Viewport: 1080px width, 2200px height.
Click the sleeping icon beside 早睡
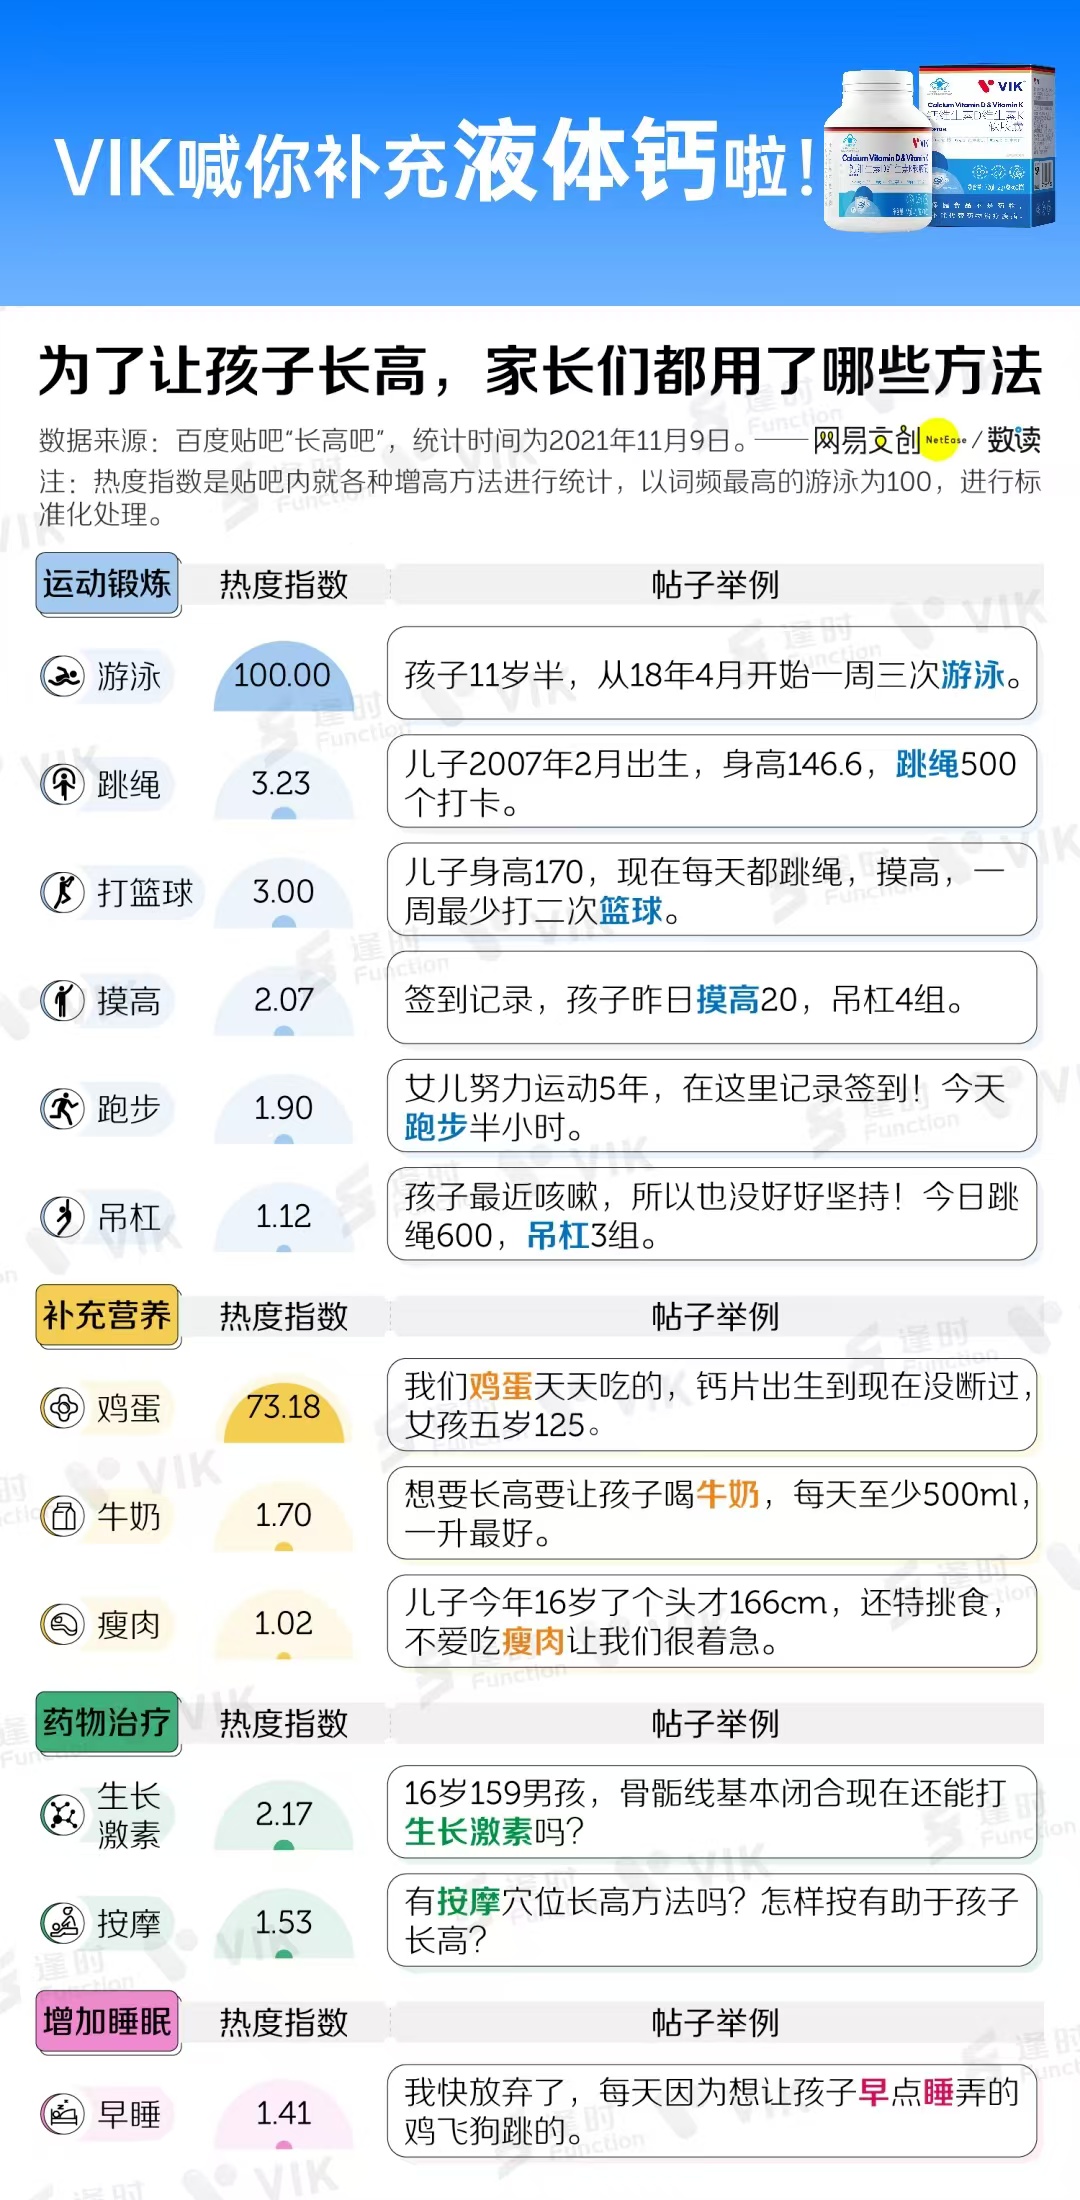coord(63,2114)
